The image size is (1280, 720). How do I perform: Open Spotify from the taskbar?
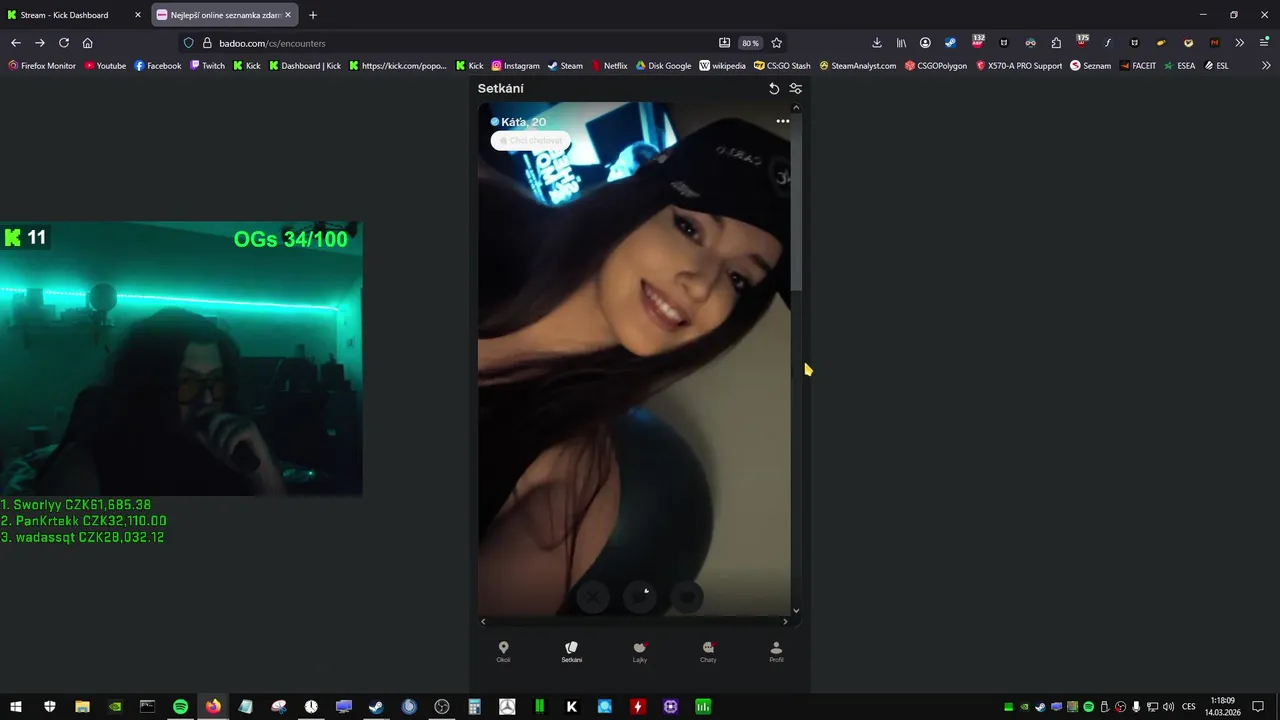click(180, 706)
